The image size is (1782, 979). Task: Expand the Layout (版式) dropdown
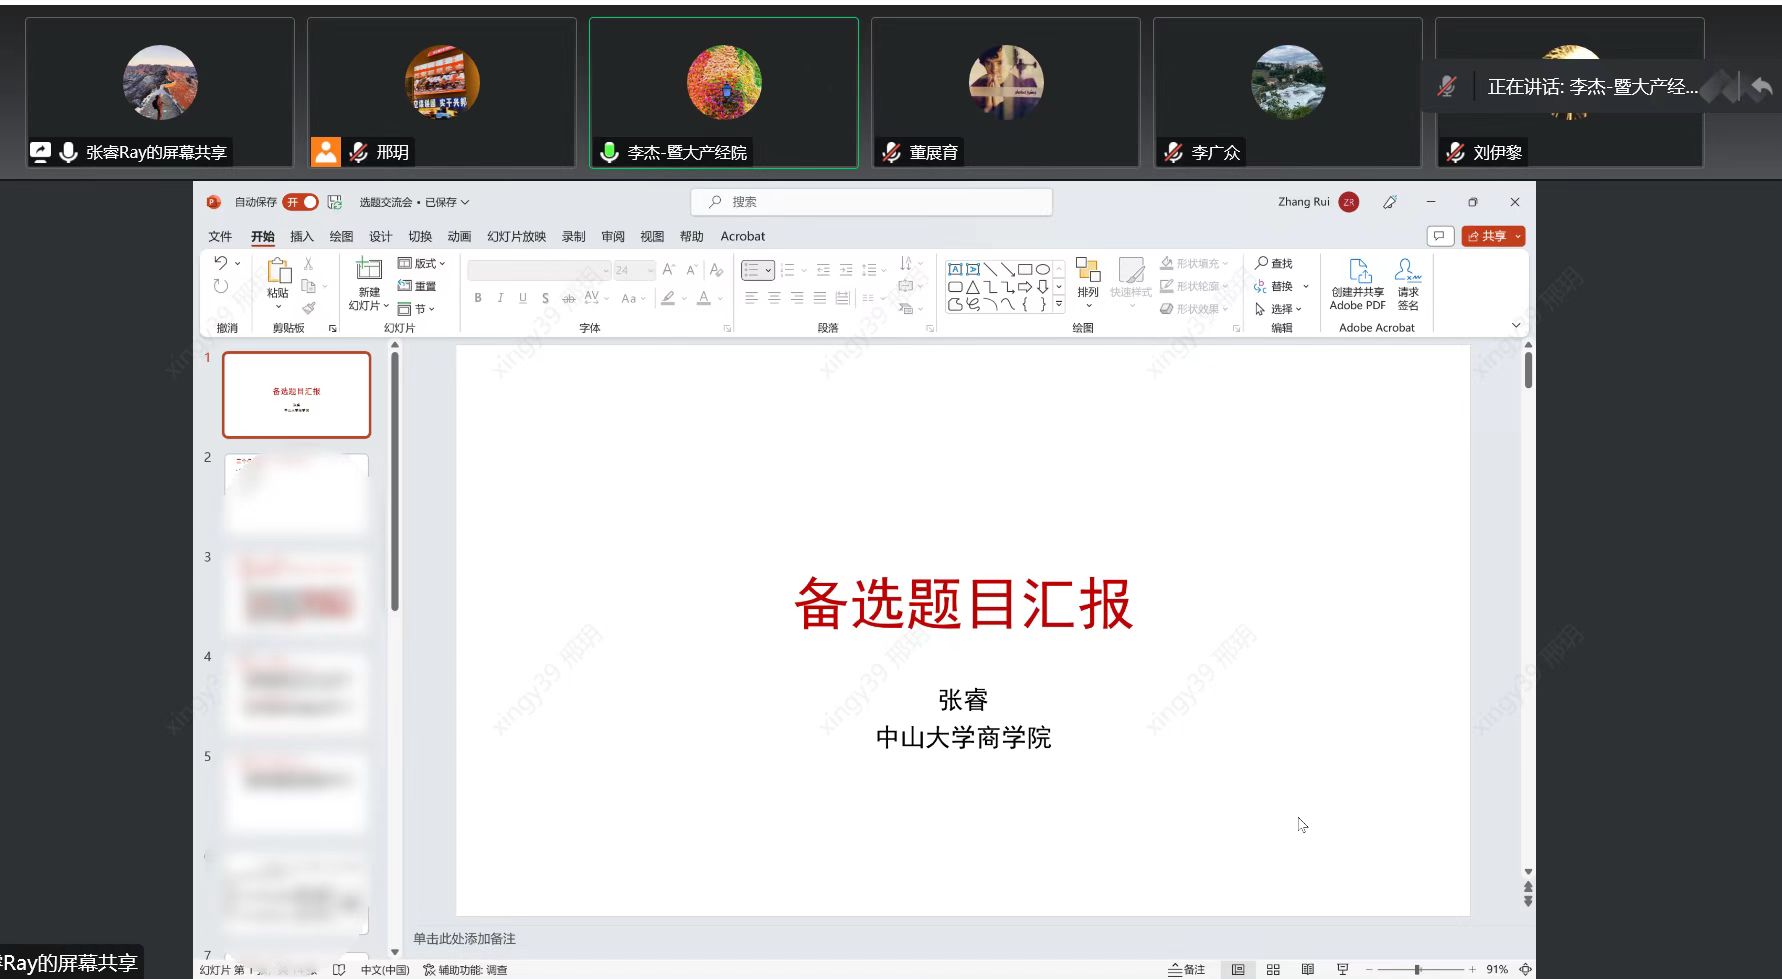tap(422, 263)
